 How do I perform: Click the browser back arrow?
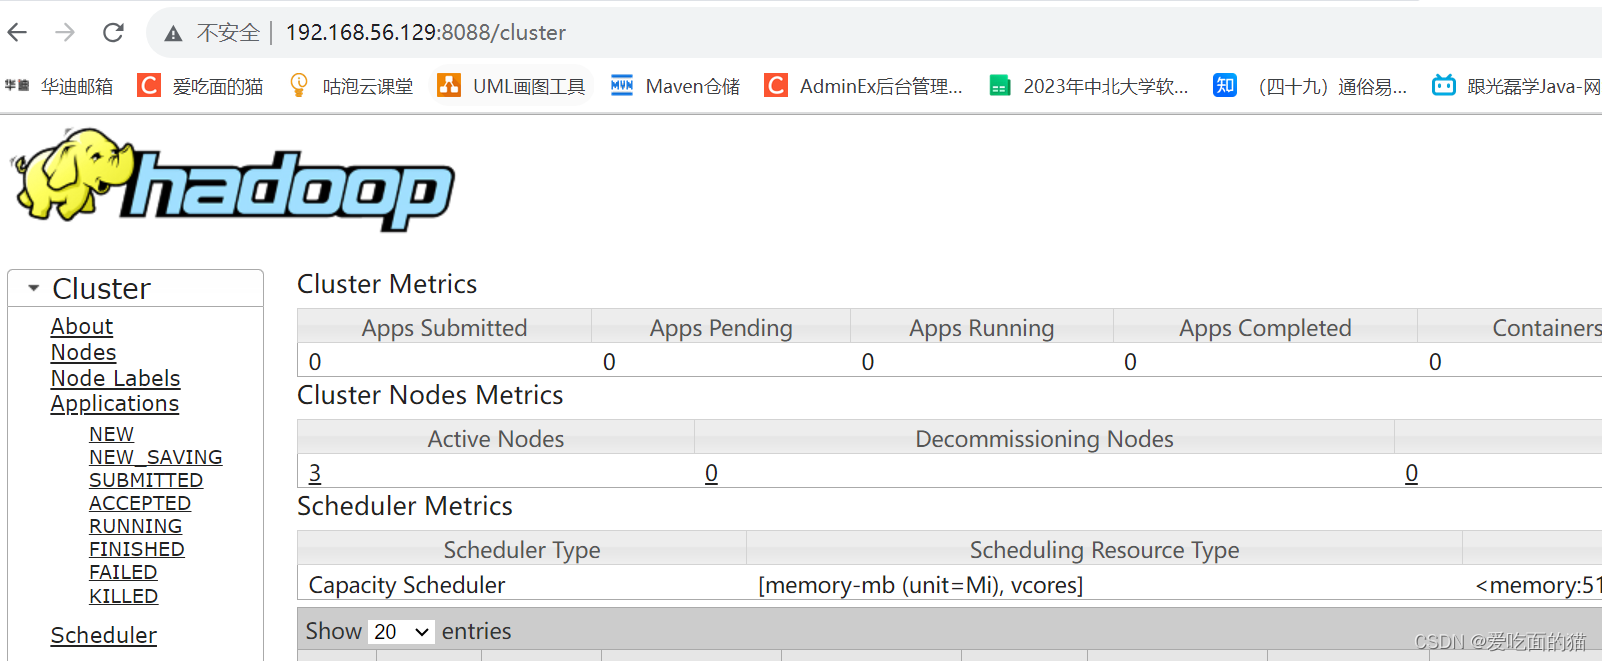pyautogui.click(x=17, y=33)
